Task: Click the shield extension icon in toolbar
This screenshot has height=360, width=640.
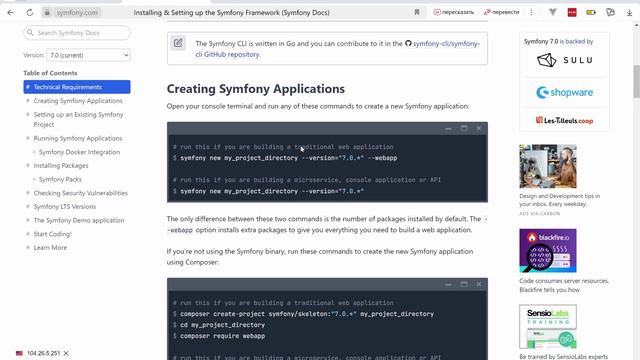Action: [x=610, y=12]
